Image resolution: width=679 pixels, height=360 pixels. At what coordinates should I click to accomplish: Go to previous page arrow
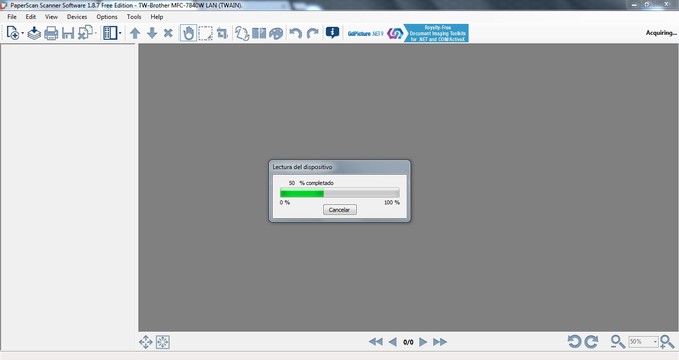click(392, 342)
